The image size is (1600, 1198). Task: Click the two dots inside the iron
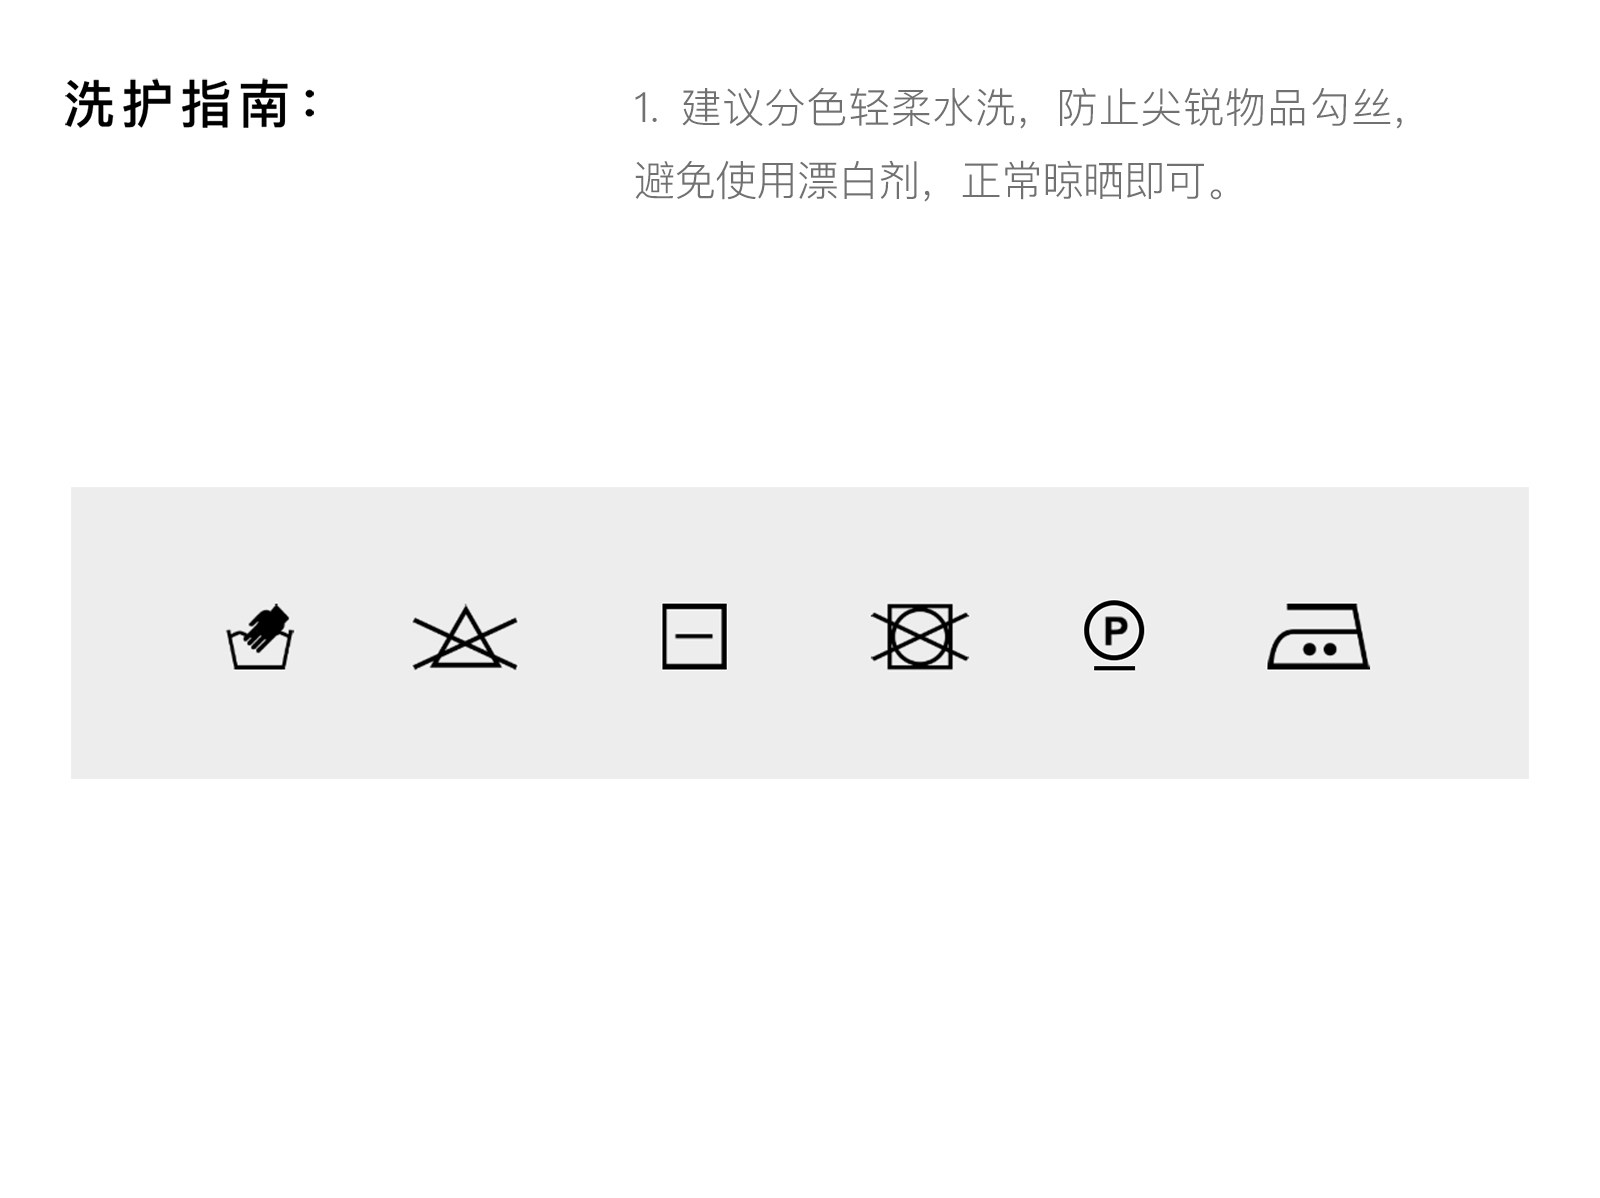(x=1319, y=649)
